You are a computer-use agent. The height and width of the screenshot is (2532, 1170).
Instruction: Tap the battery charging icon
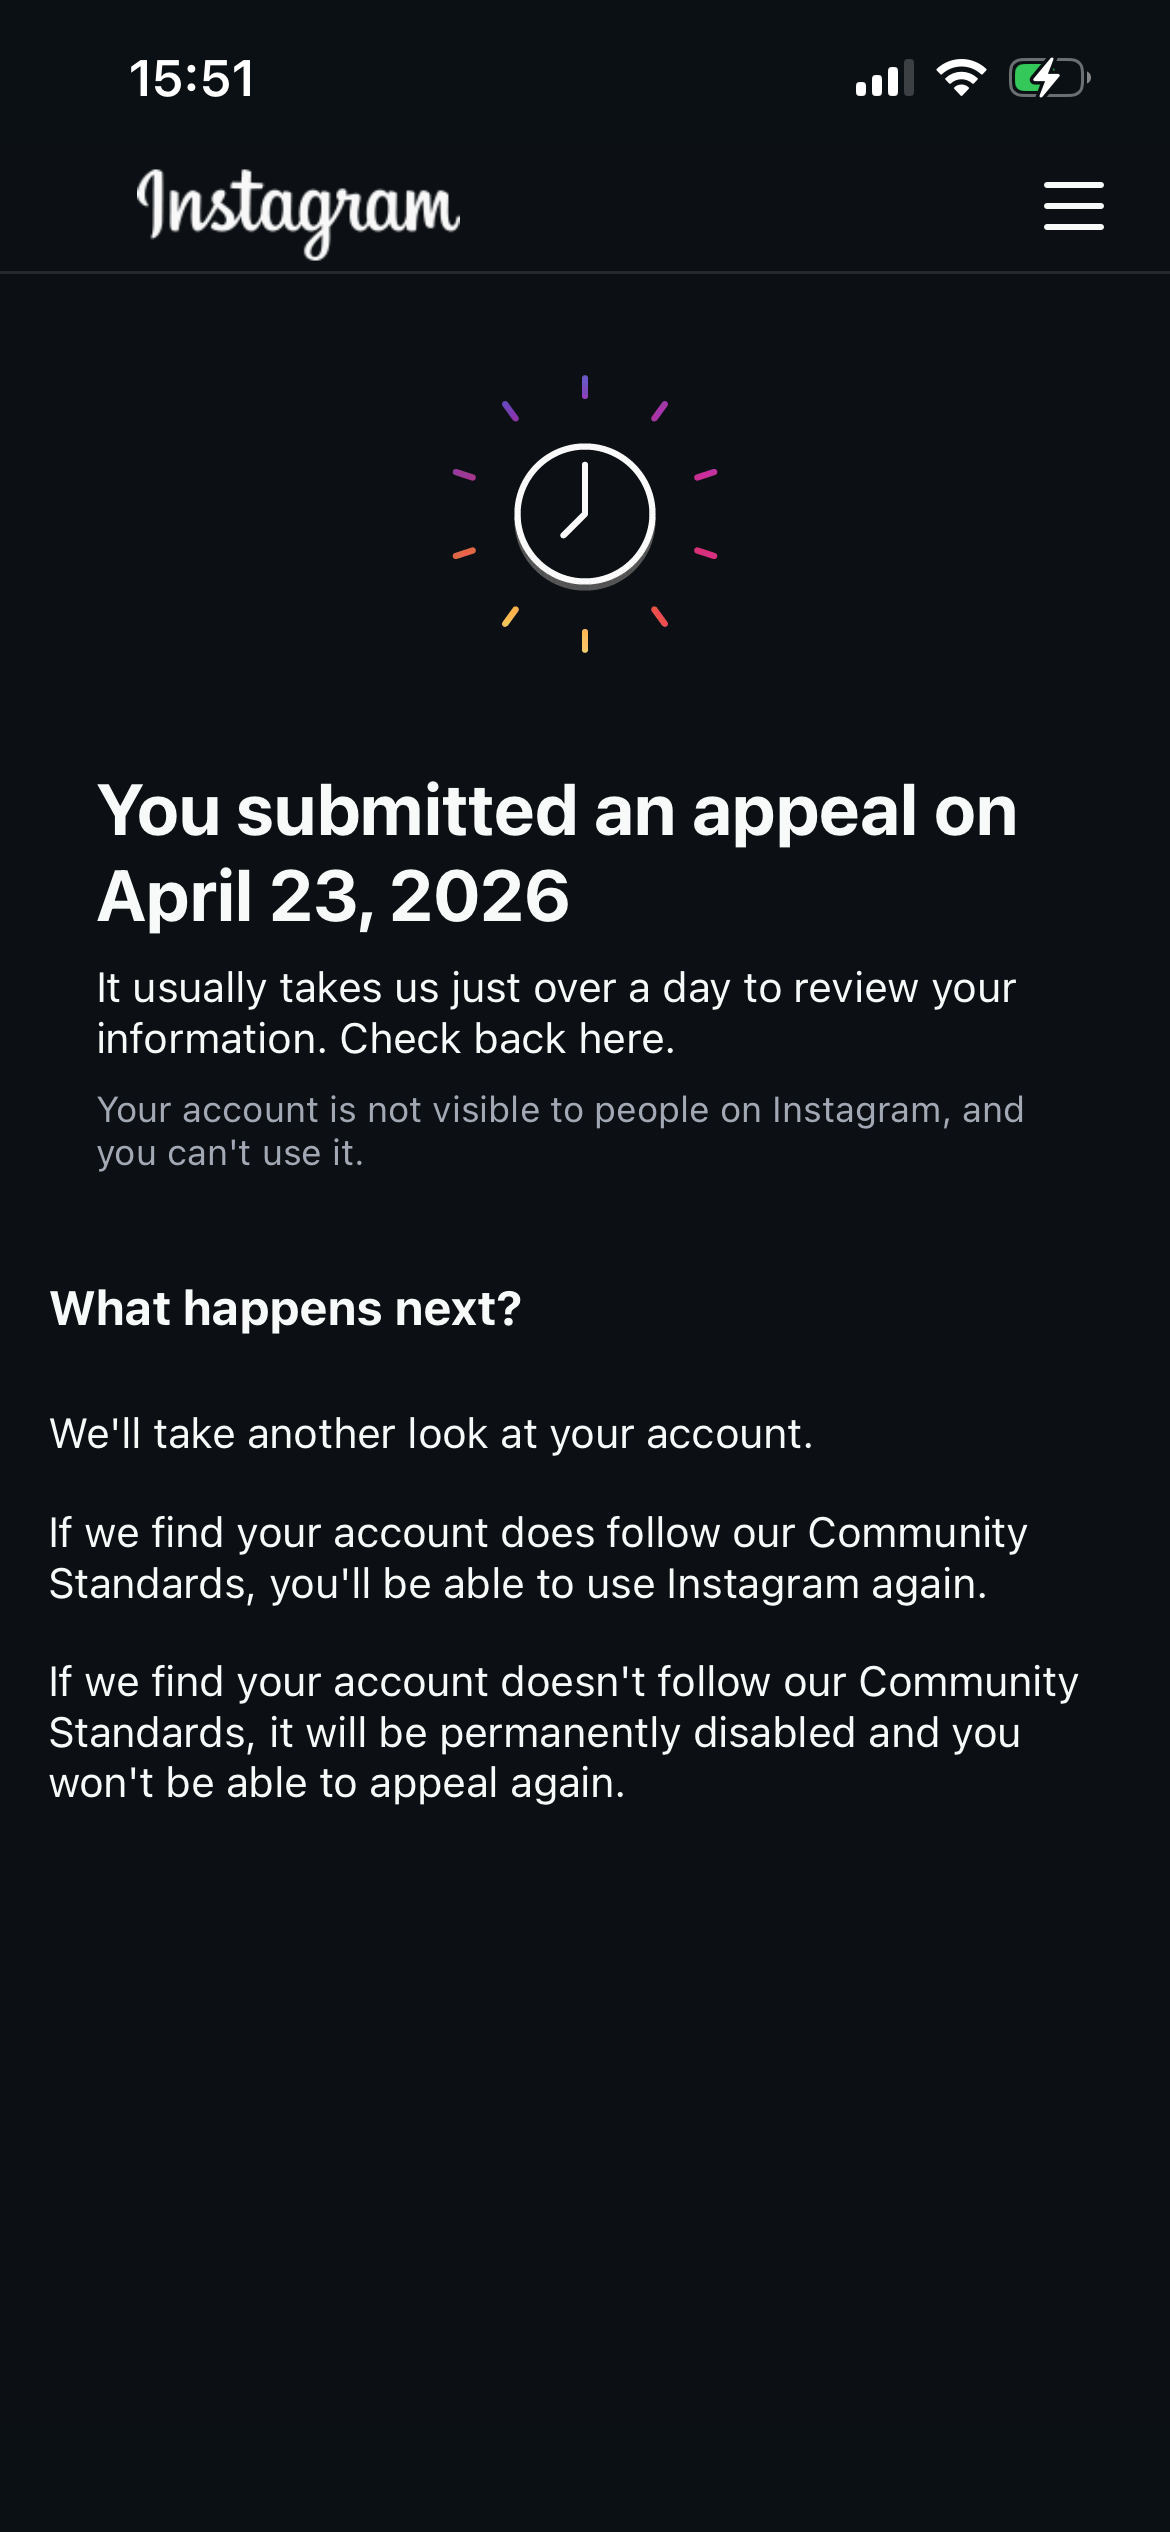click(x=1048, y=78)
